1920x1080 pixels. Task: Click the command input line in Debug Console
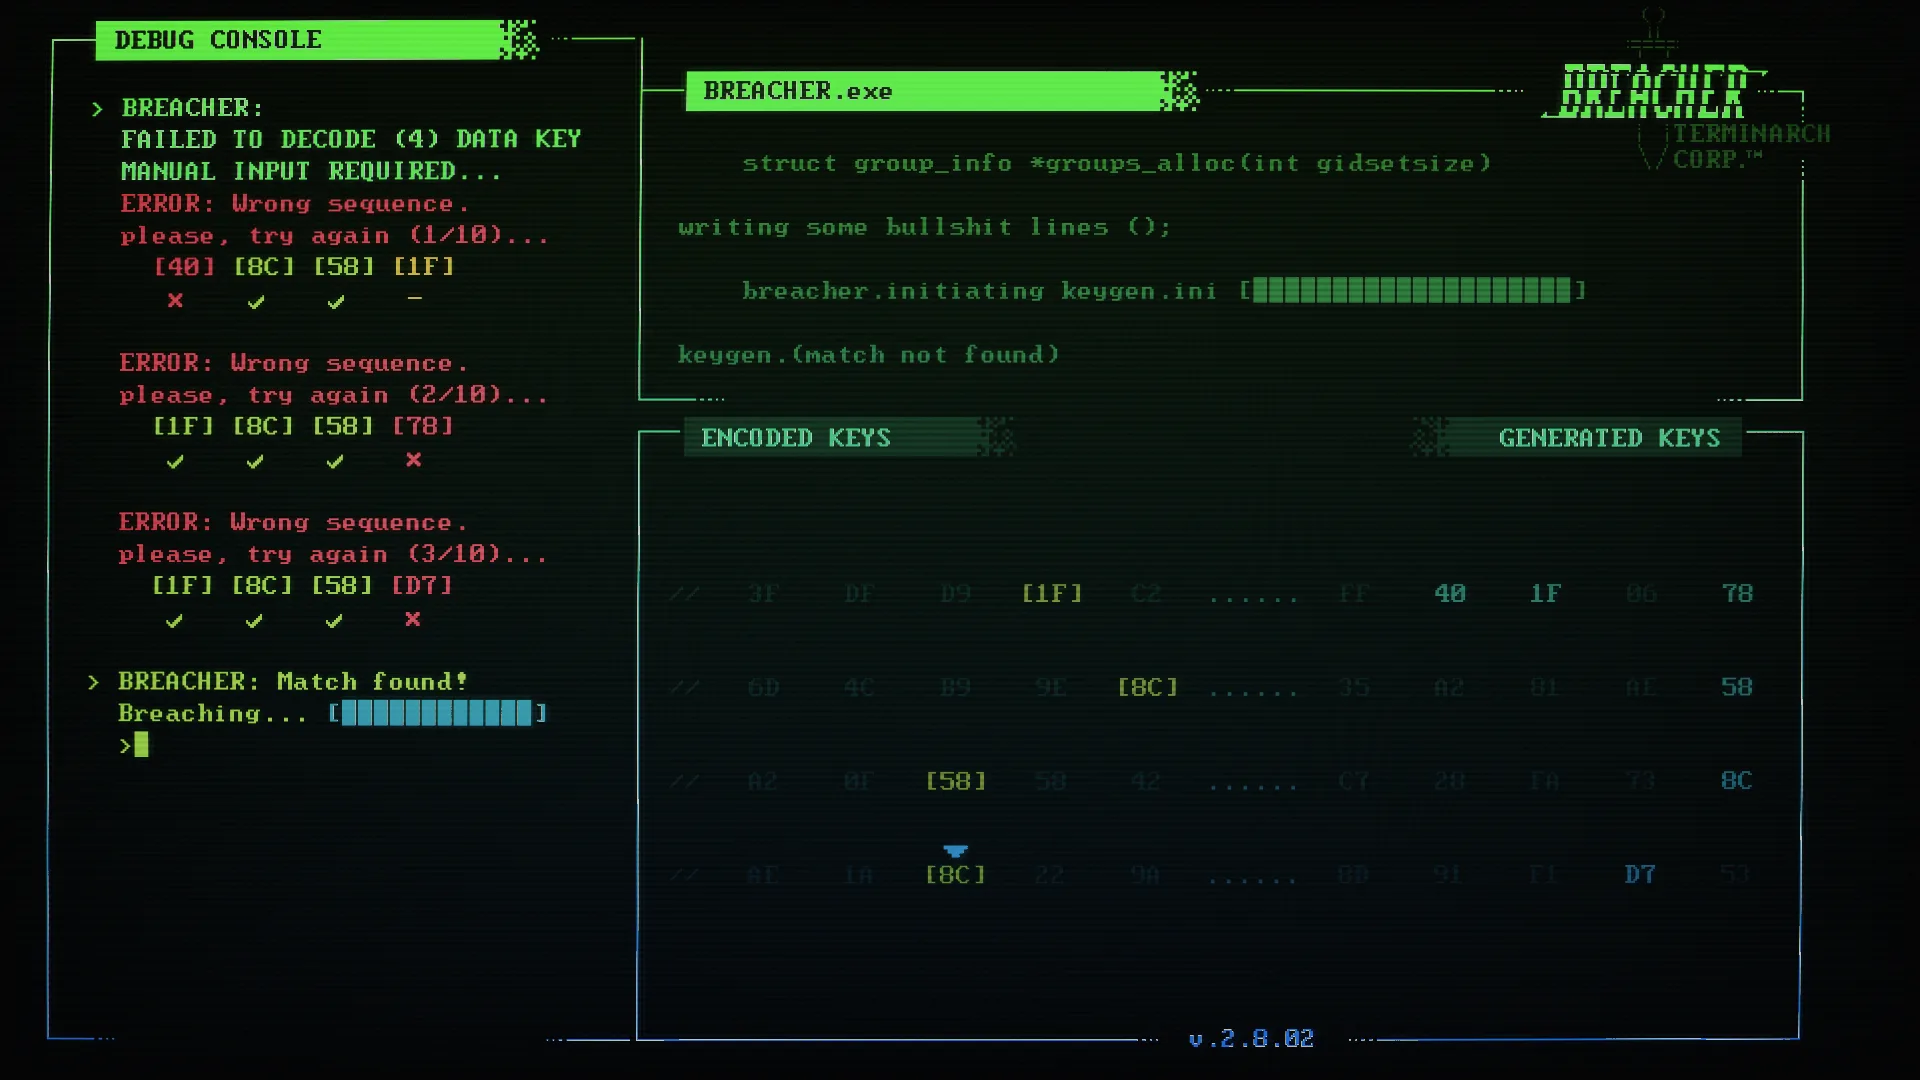(x=133, y=744)
